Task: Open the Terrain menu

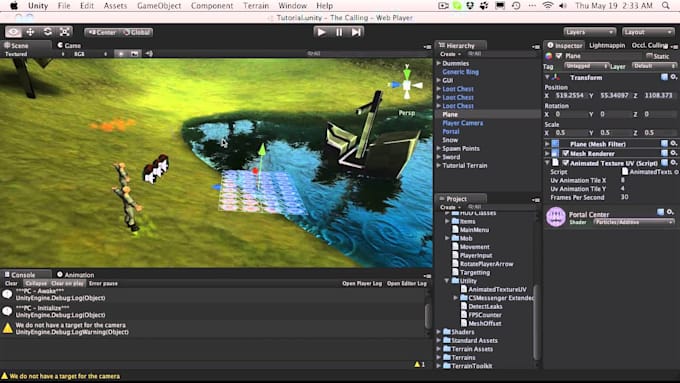Action: click(x=255, y=6)
